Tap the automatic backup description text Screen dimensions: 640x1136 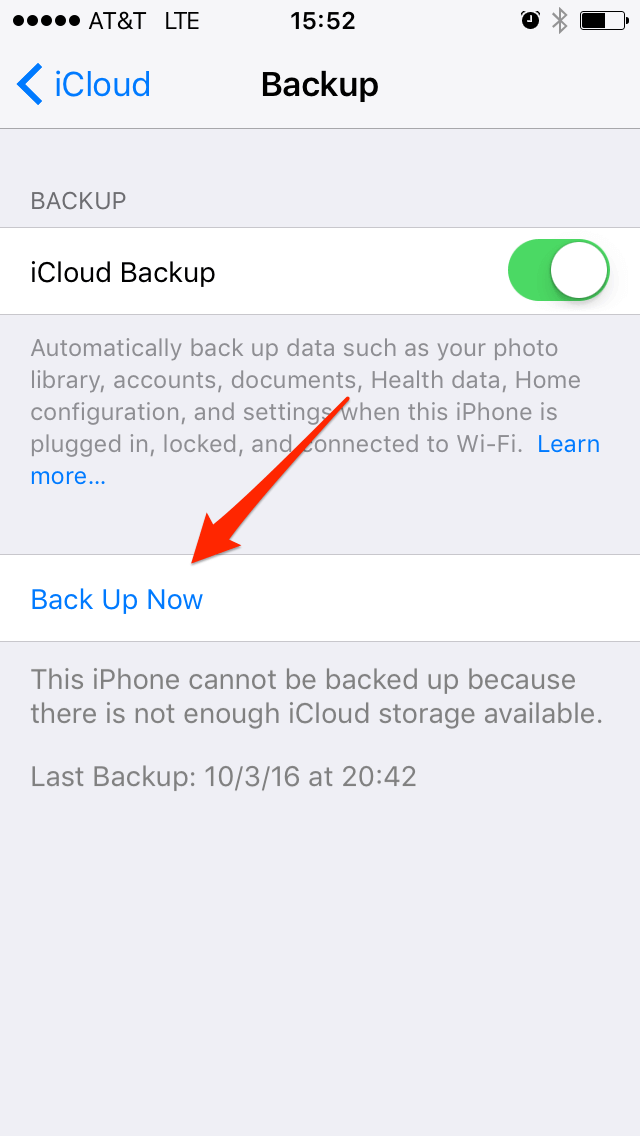[315, 412]
